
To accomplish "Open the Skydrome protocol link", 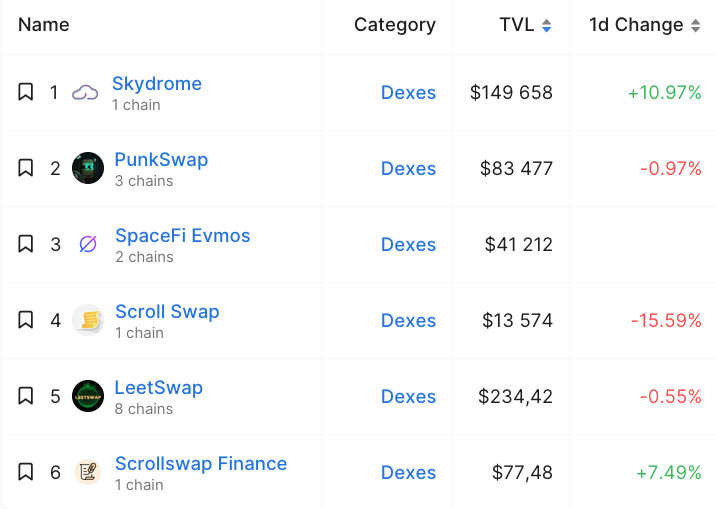I will 157,83.
